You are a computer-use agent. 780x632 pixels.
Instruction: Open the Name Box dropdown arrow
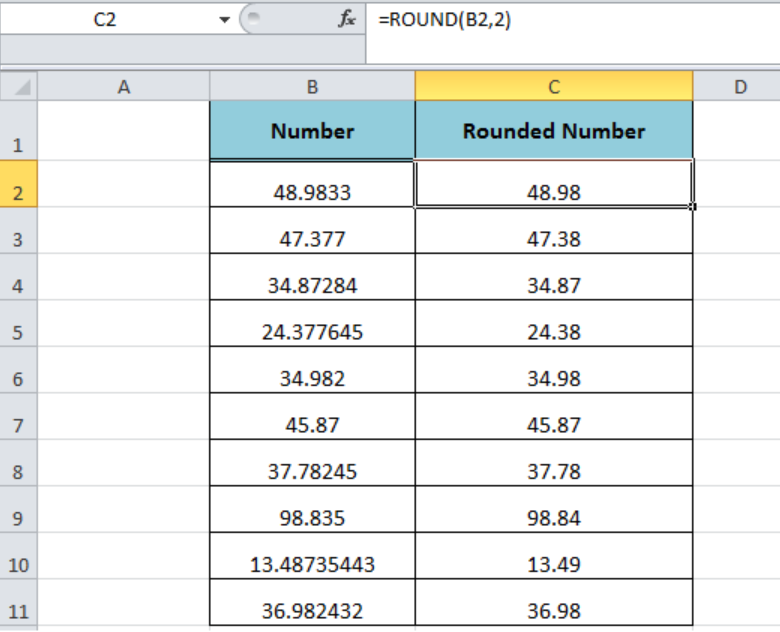224,20
